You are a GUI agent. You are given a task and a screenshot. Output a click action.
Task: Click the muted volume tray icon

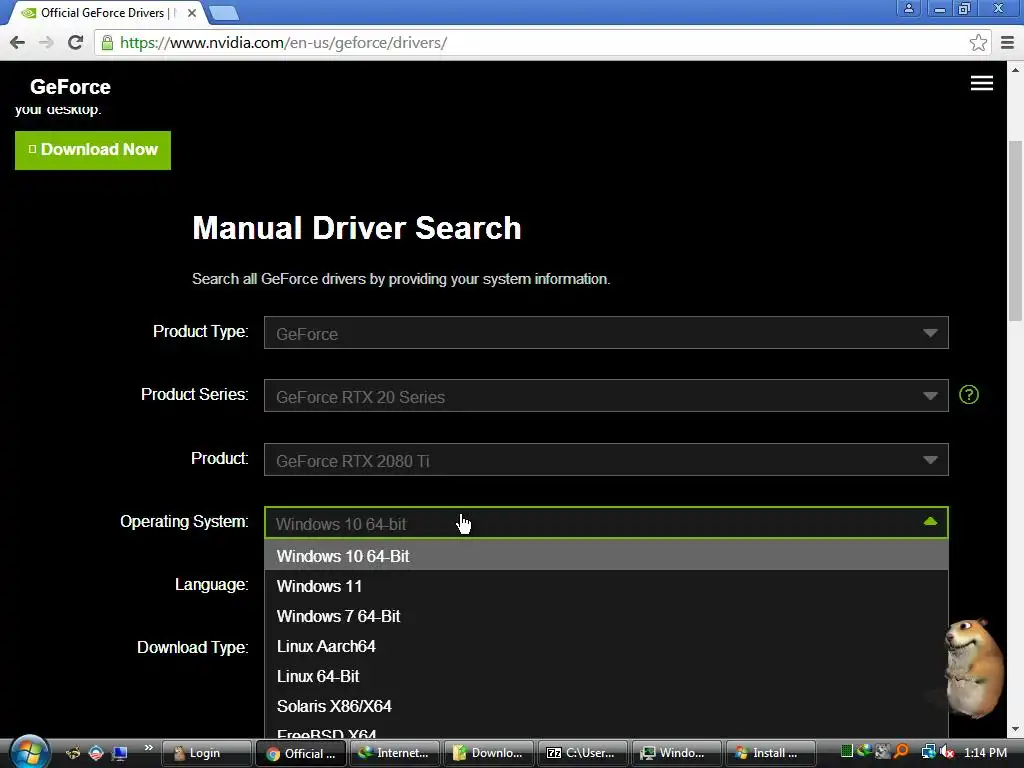pos(946,753)
